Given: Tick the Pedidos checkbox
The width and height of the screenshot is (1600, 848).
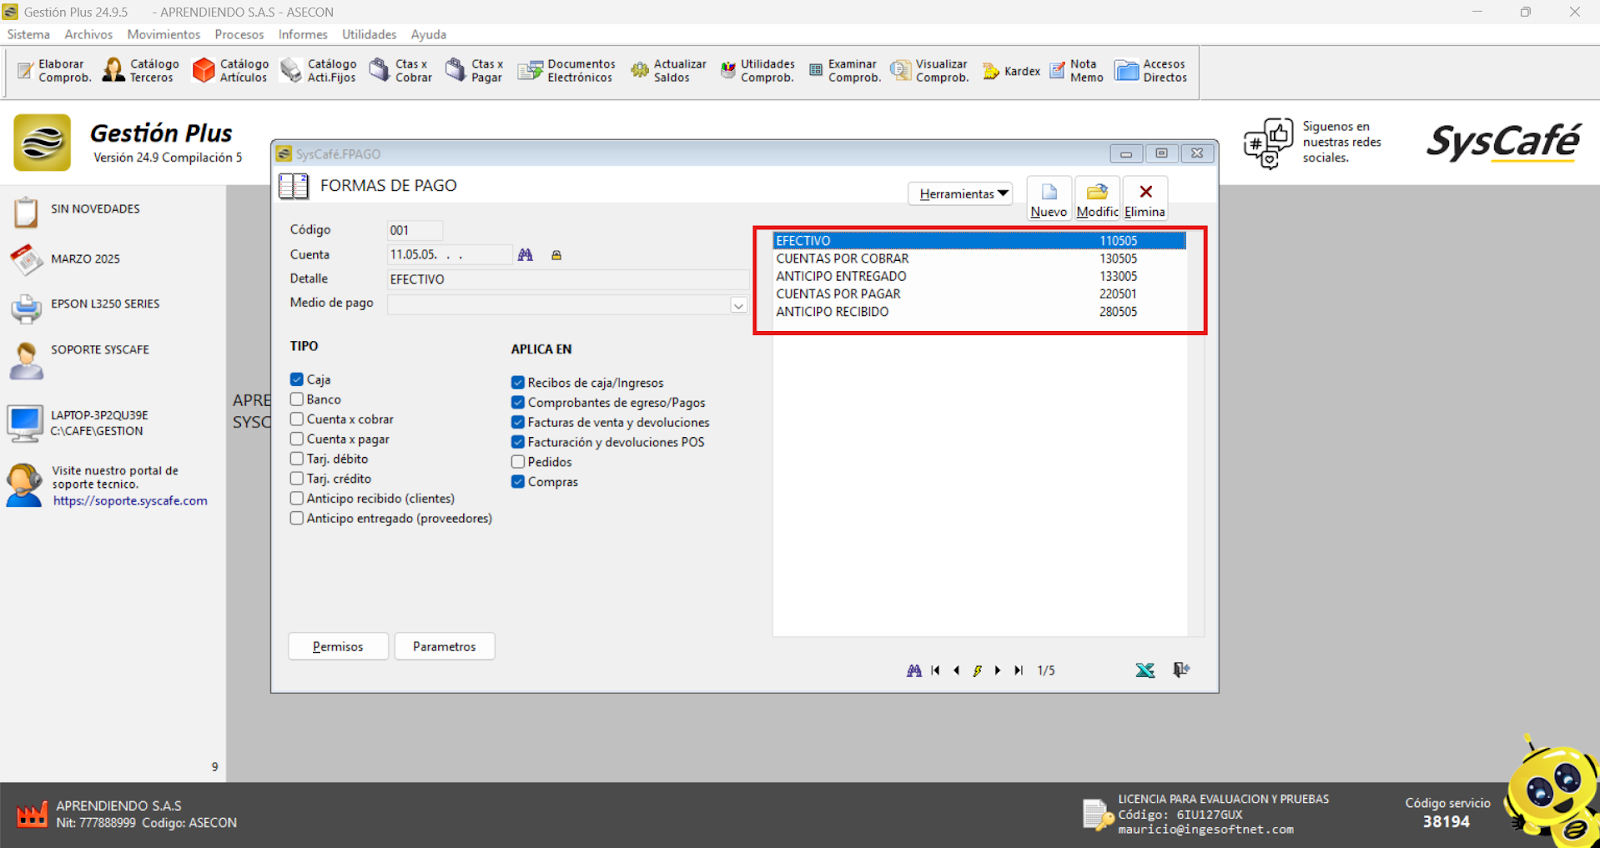Looking at the screenshot, I should [x=518, y=462].
